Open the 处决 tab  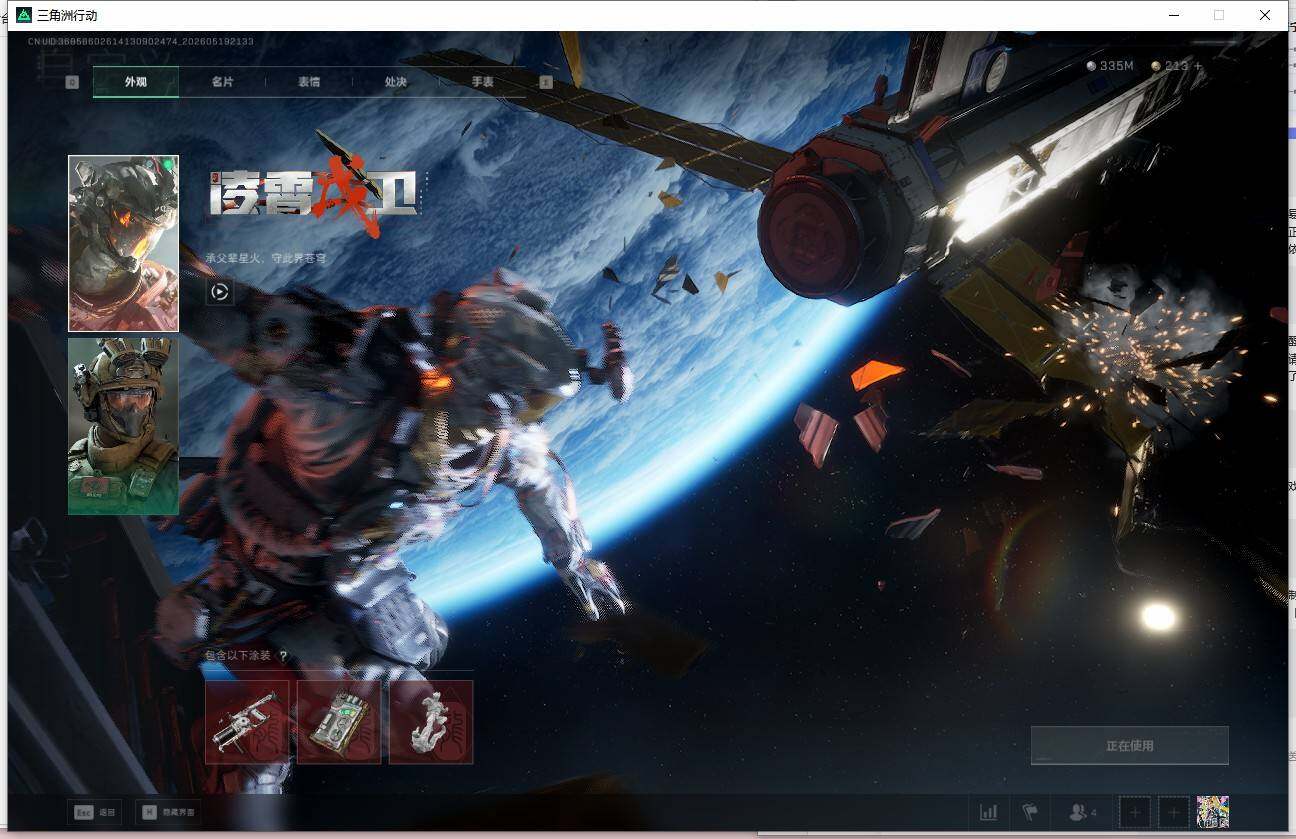click(x=396, y=82)
